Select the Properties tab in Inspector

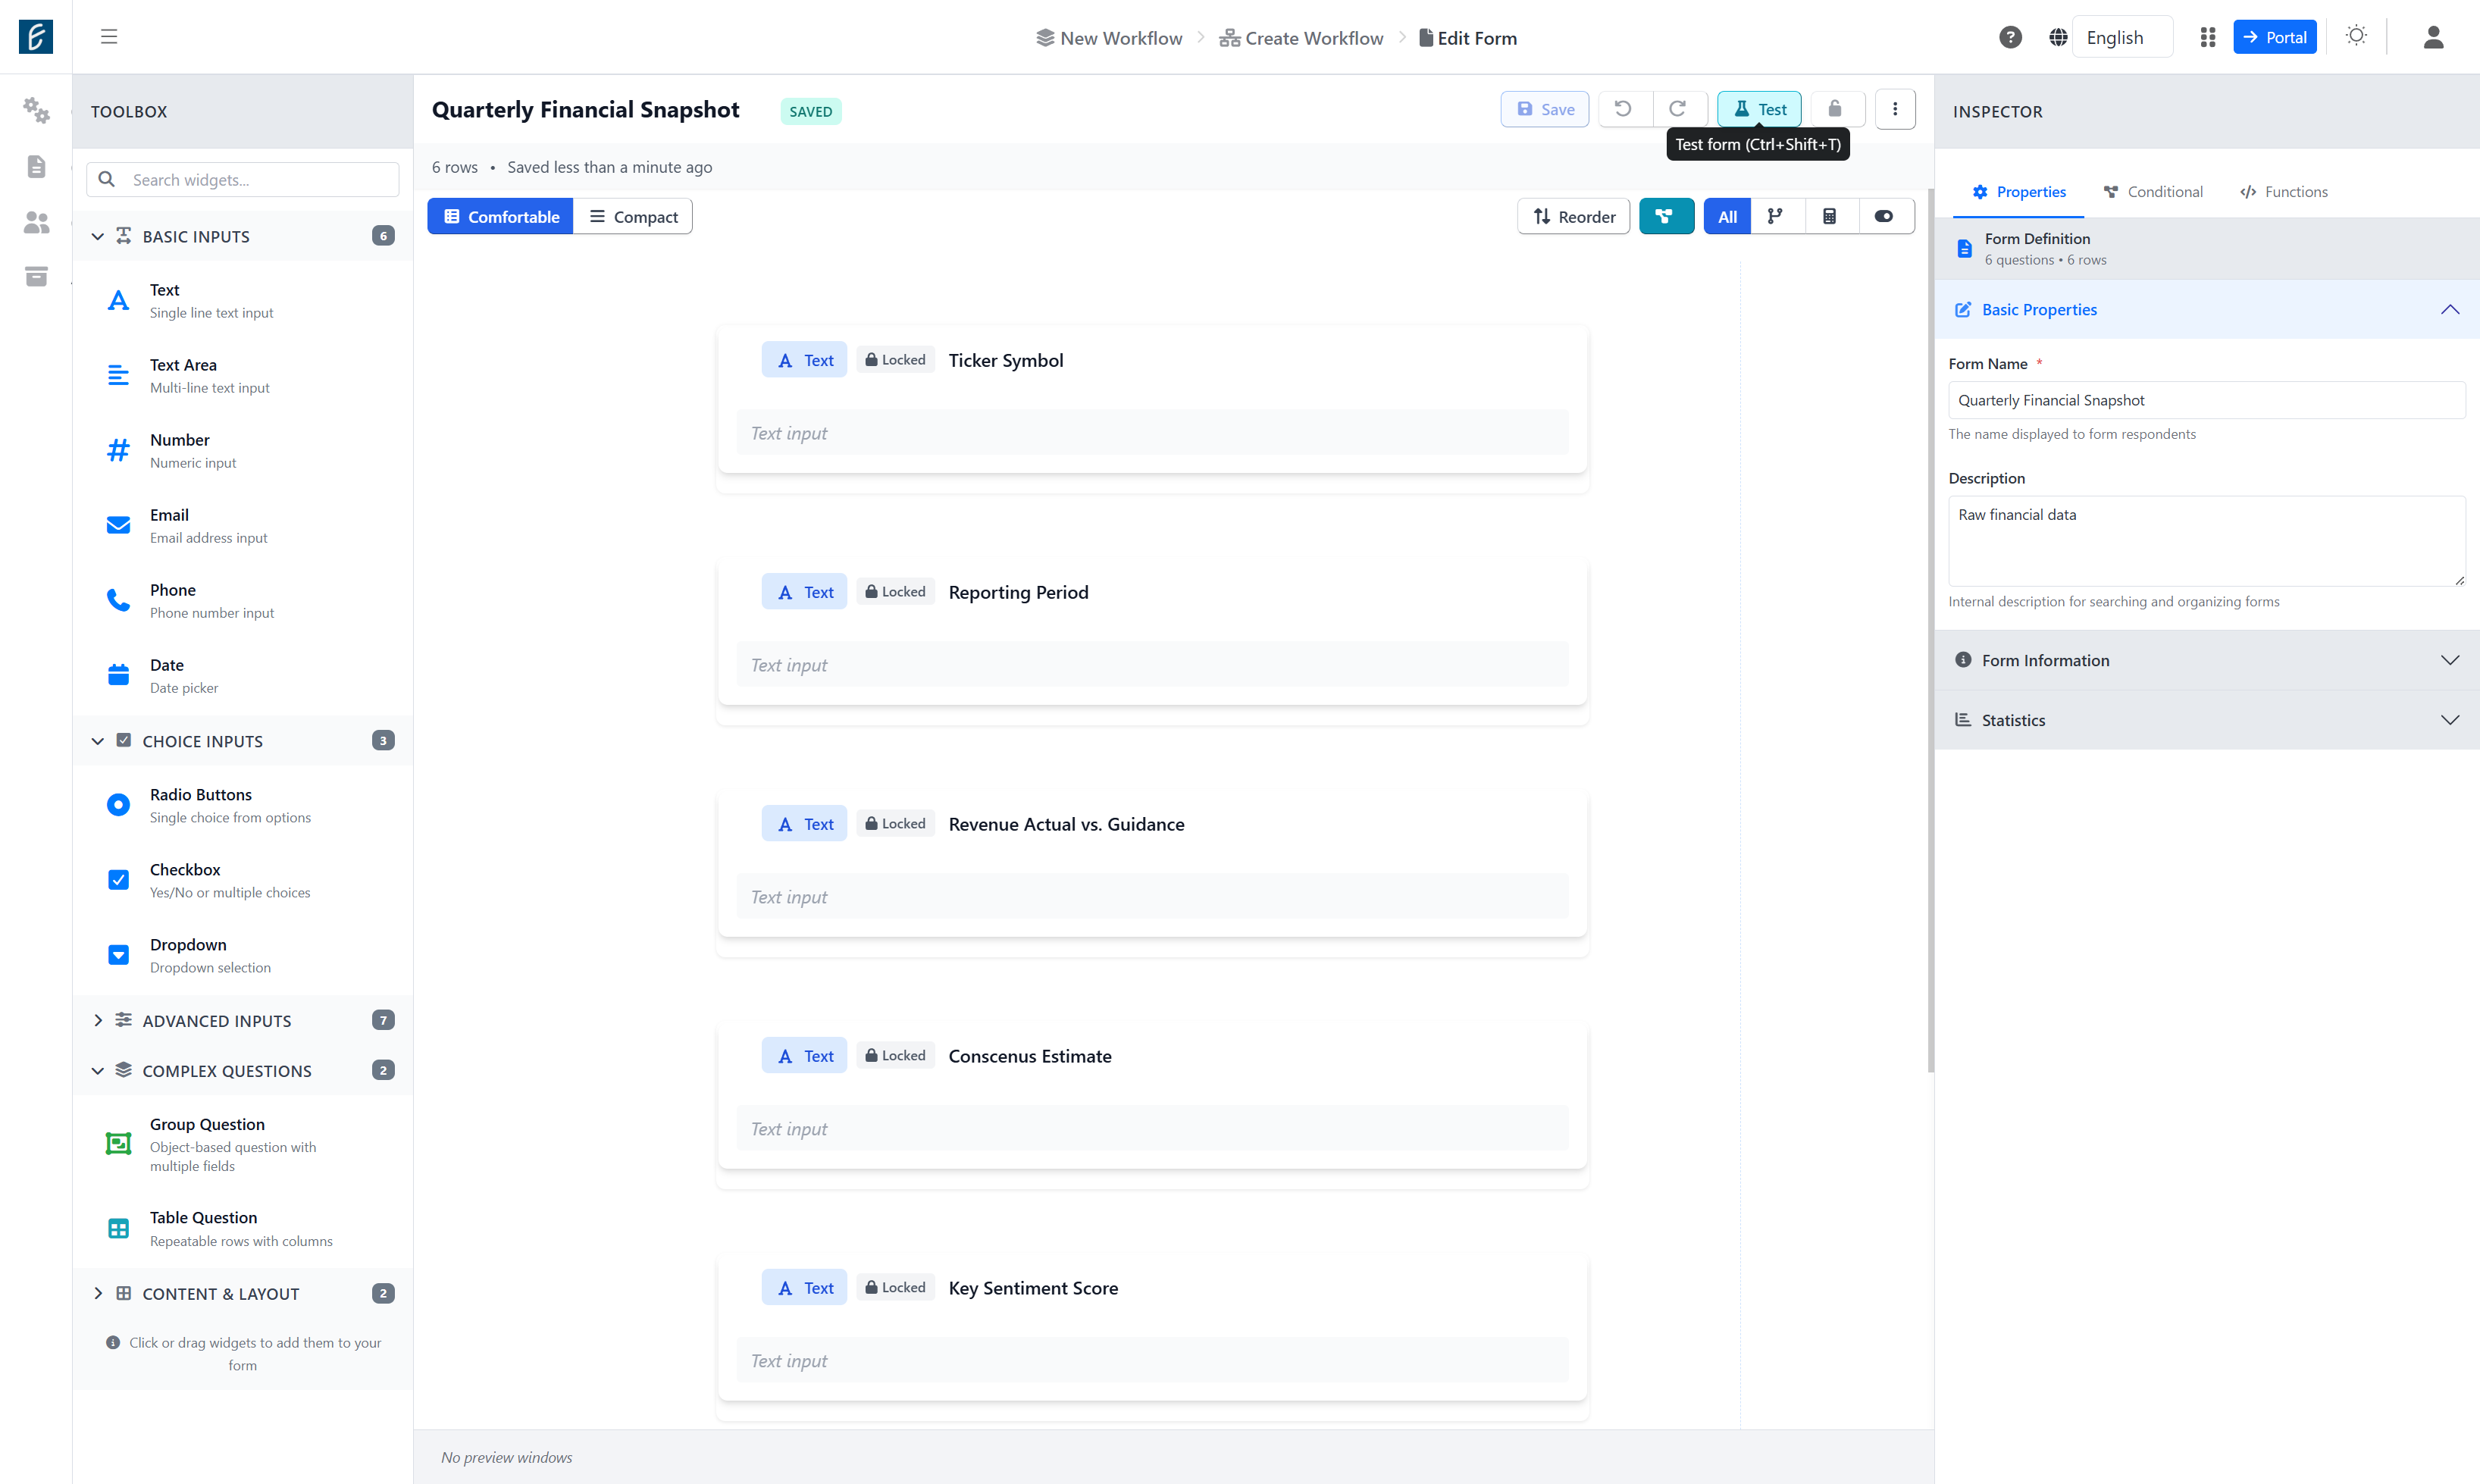[2018, 192]
